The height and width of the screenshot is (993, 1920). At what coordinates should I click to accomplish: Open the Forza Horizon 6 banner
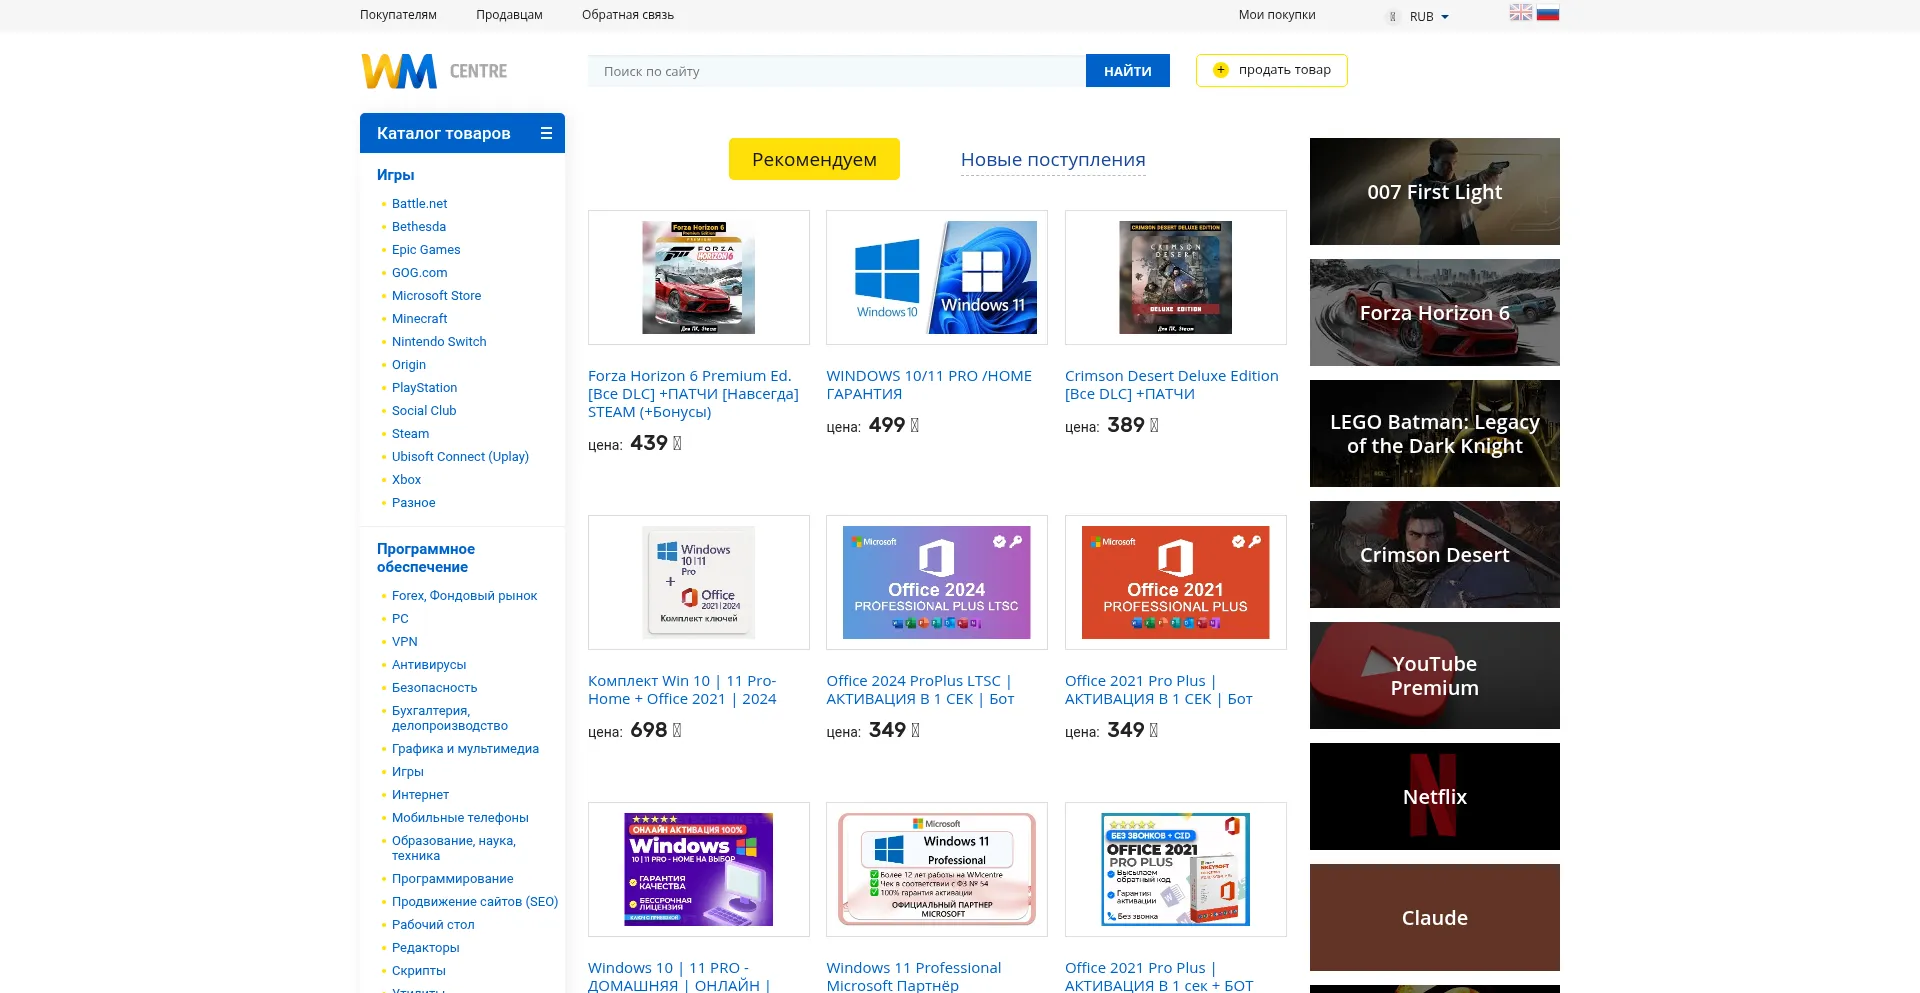(1435, 312)
